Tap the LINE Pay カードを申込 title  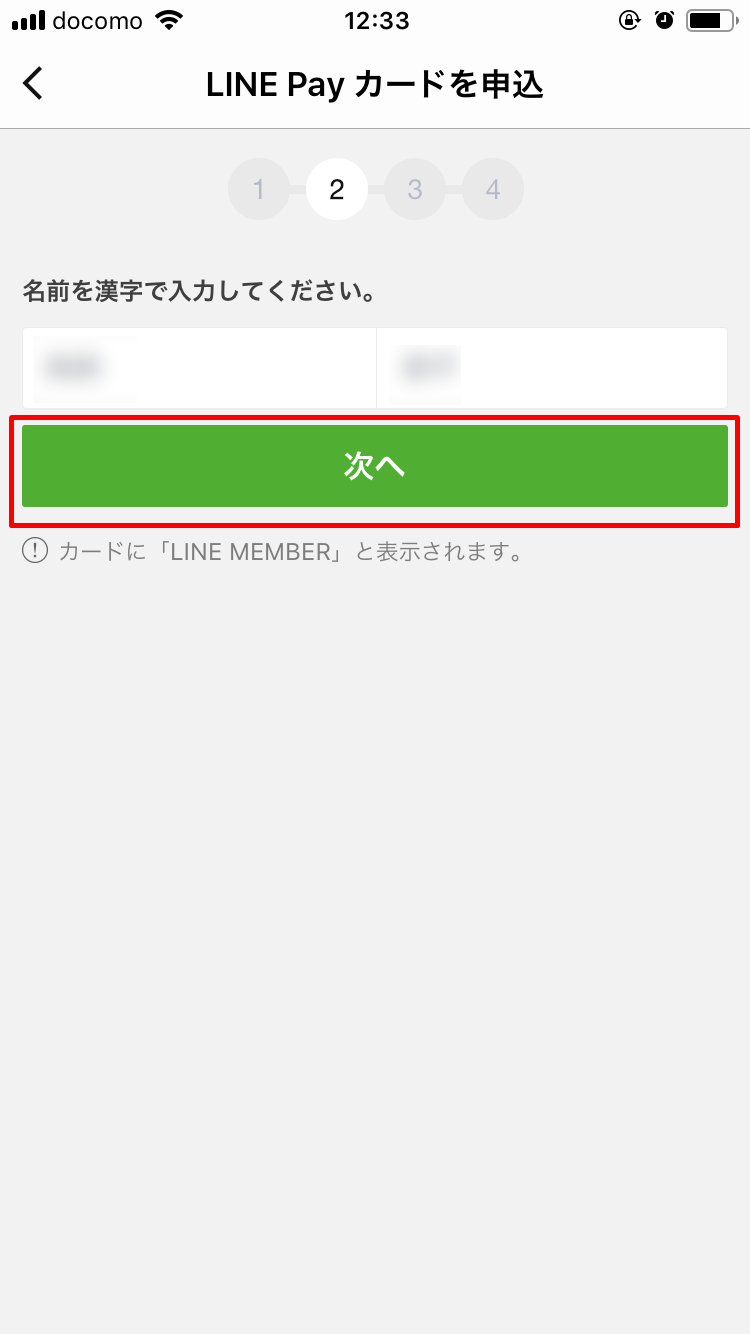375,85
